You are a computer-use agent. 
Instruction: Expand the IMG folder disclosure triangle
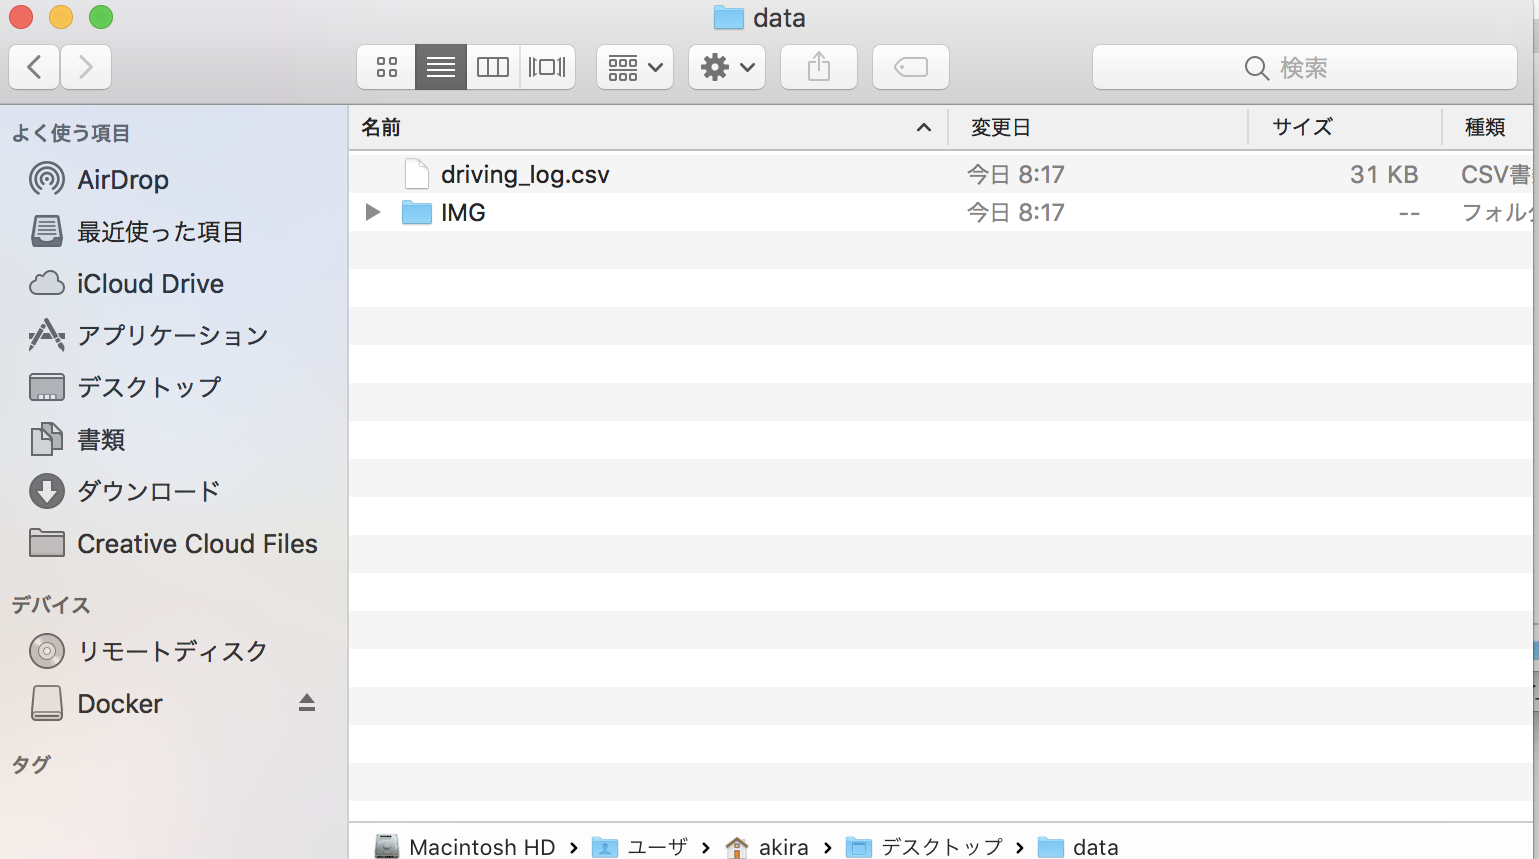click(373, 212)
